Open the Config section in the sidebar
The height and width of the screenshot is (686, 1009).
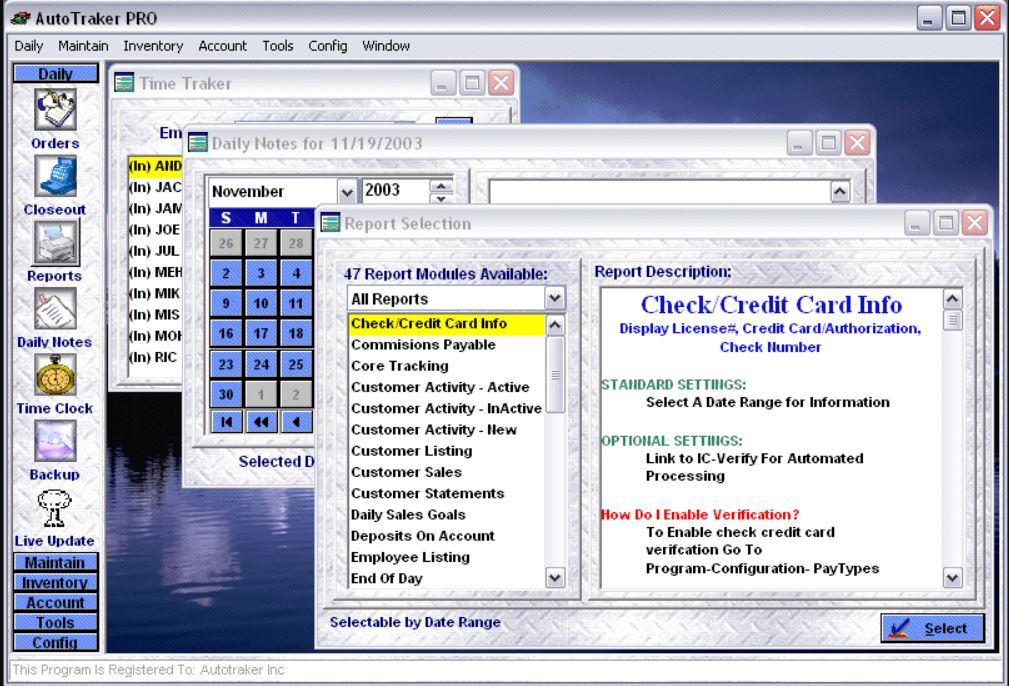pos(55,642)
